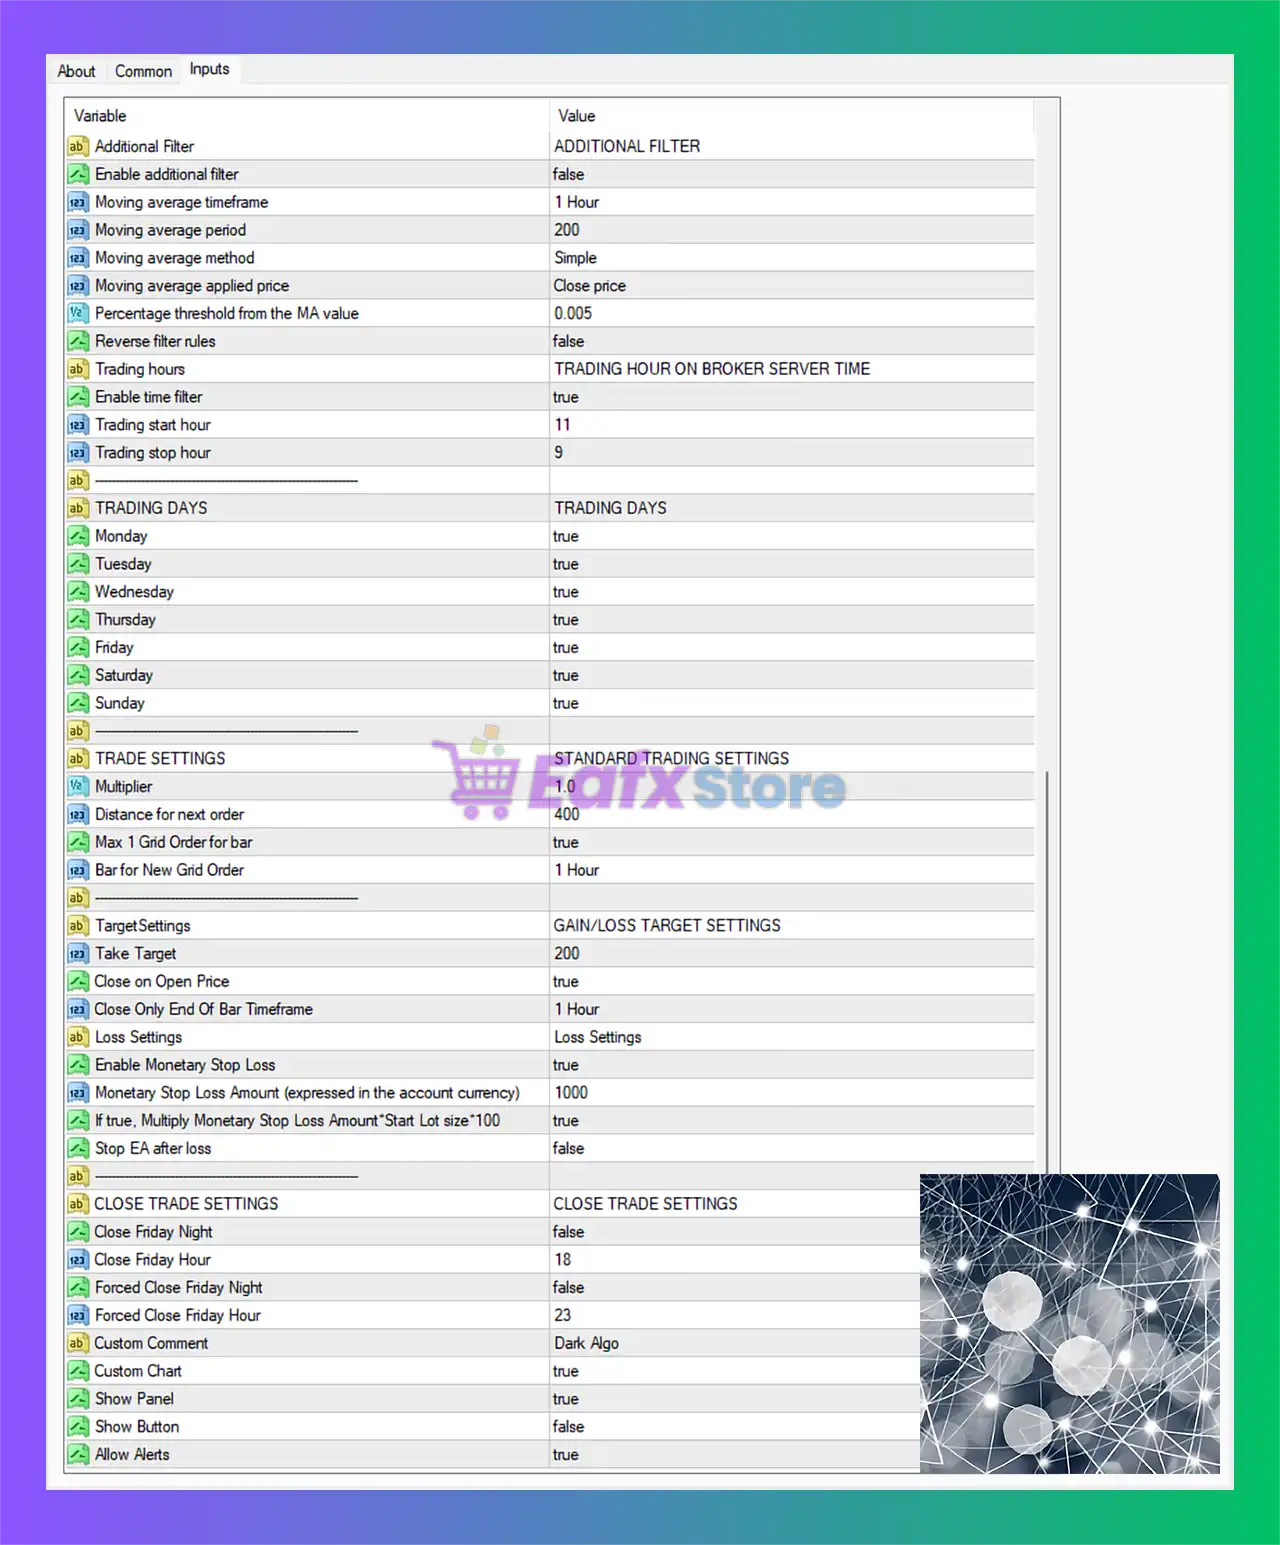
Task: Click the boolean icon beside Monday
Action: (78, 536)
